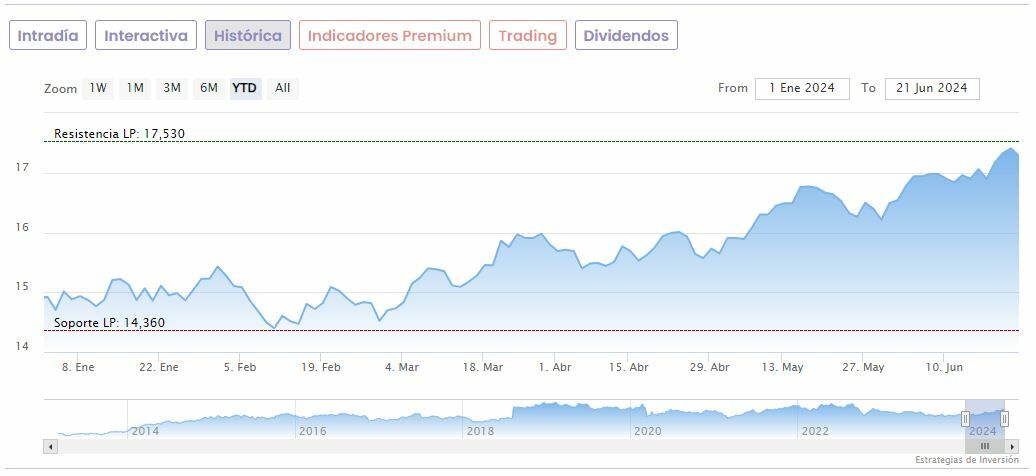The height and width of the screenshot is (476, 1036).
Task: Go to the Trading tab
Action: point(527,36)
